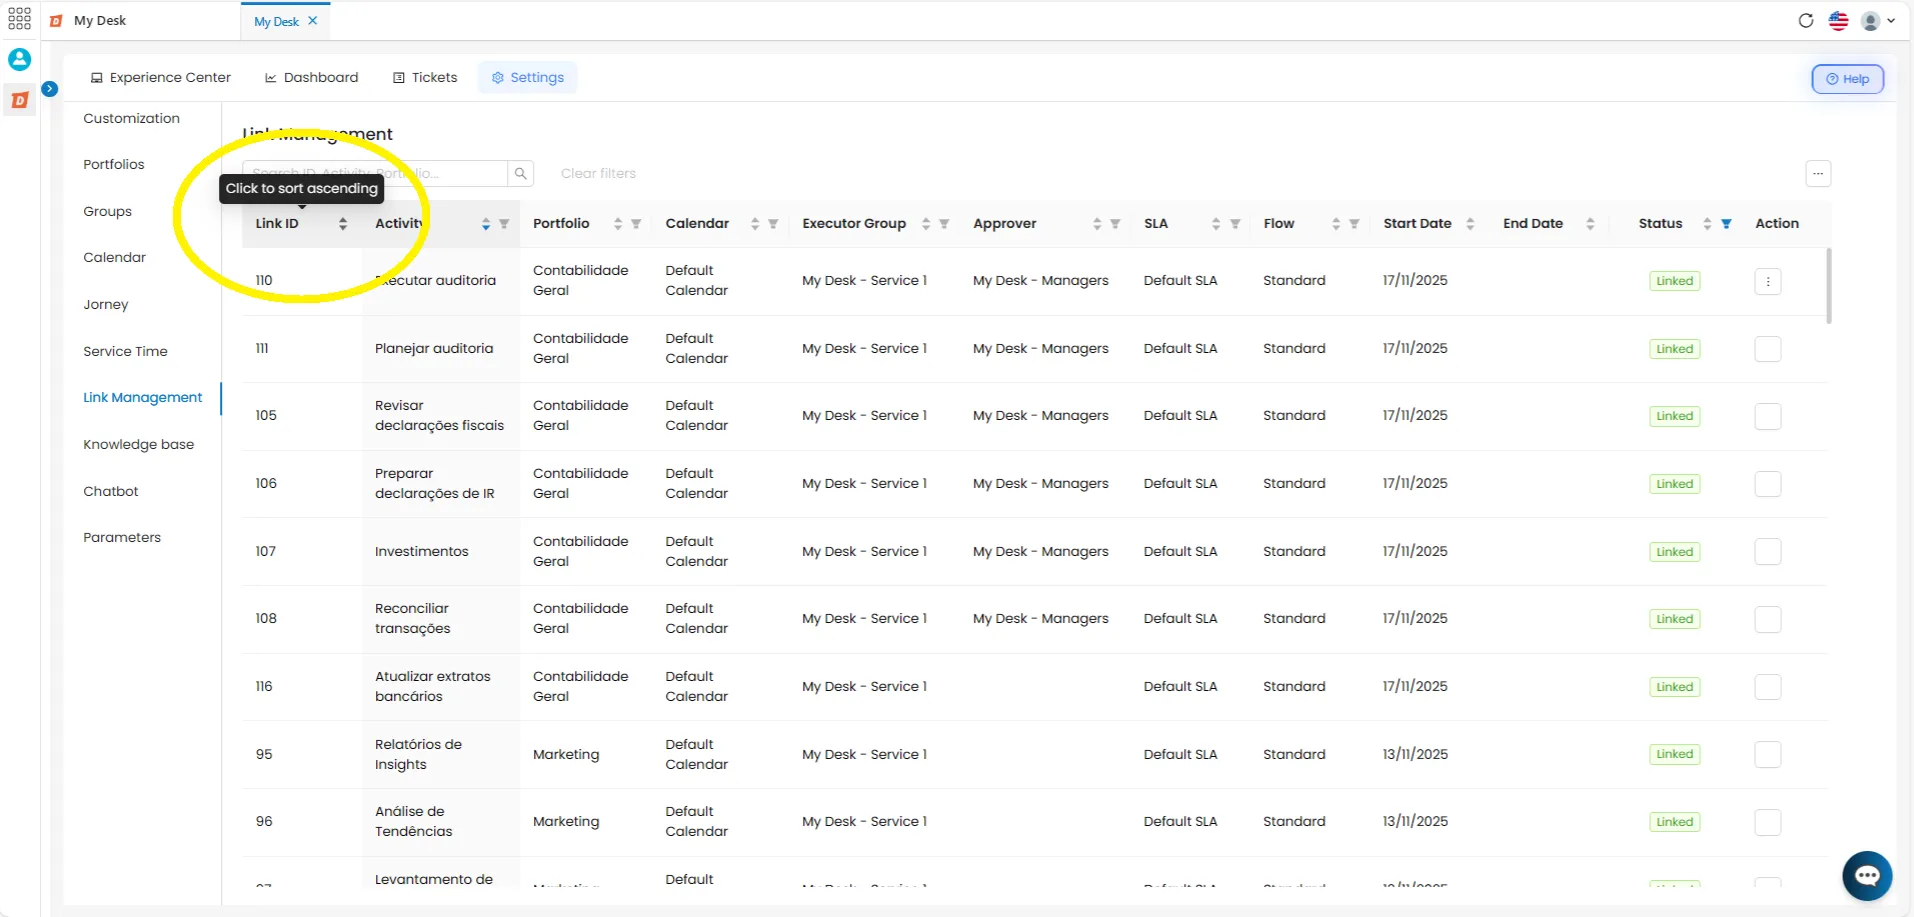Filter the Flow column
Image resolution: width=1914 pixels, height=917 pixels.
point(1354,224)
